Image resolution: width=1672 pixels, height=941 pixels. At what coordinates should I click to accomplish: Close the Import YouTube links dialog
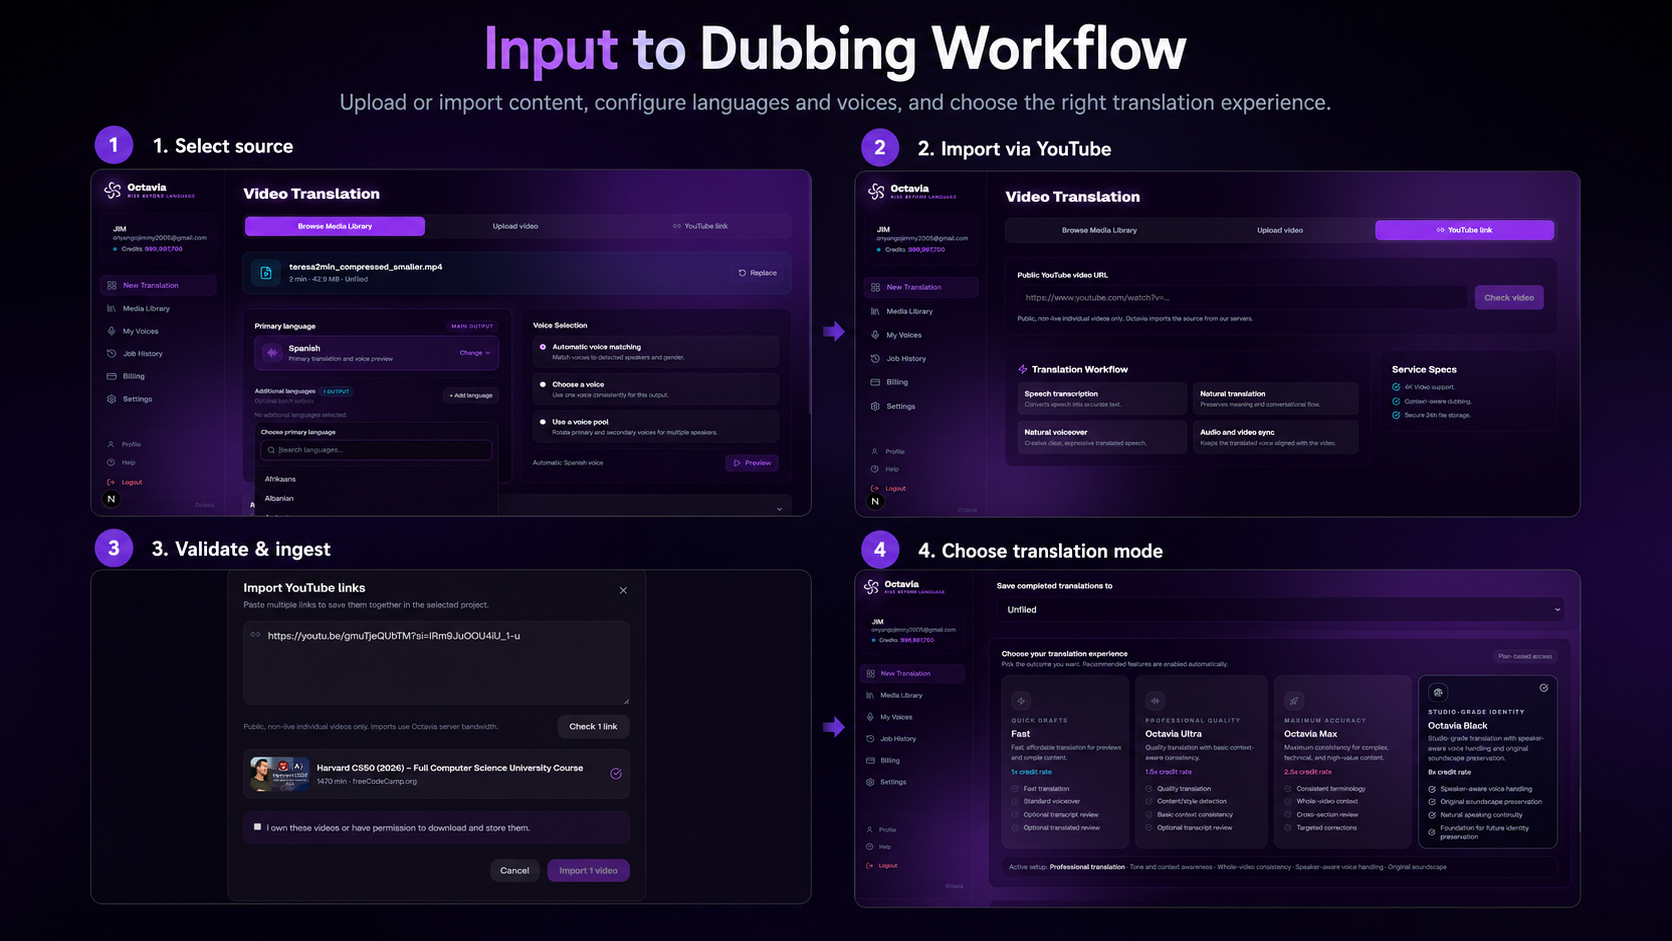623,590
